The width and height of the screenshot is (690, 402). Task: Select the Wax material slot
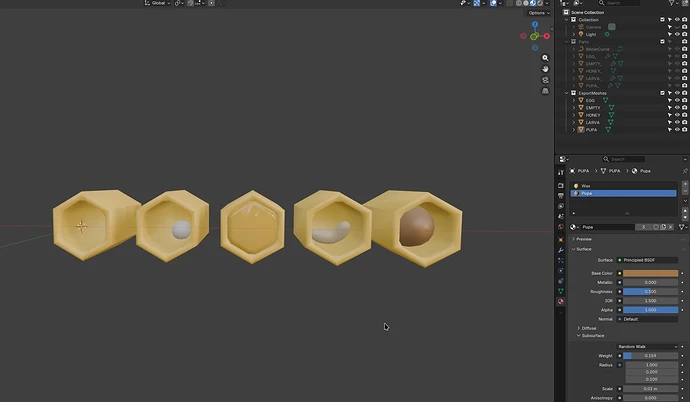pyautogui.click(x=624, y=186)
